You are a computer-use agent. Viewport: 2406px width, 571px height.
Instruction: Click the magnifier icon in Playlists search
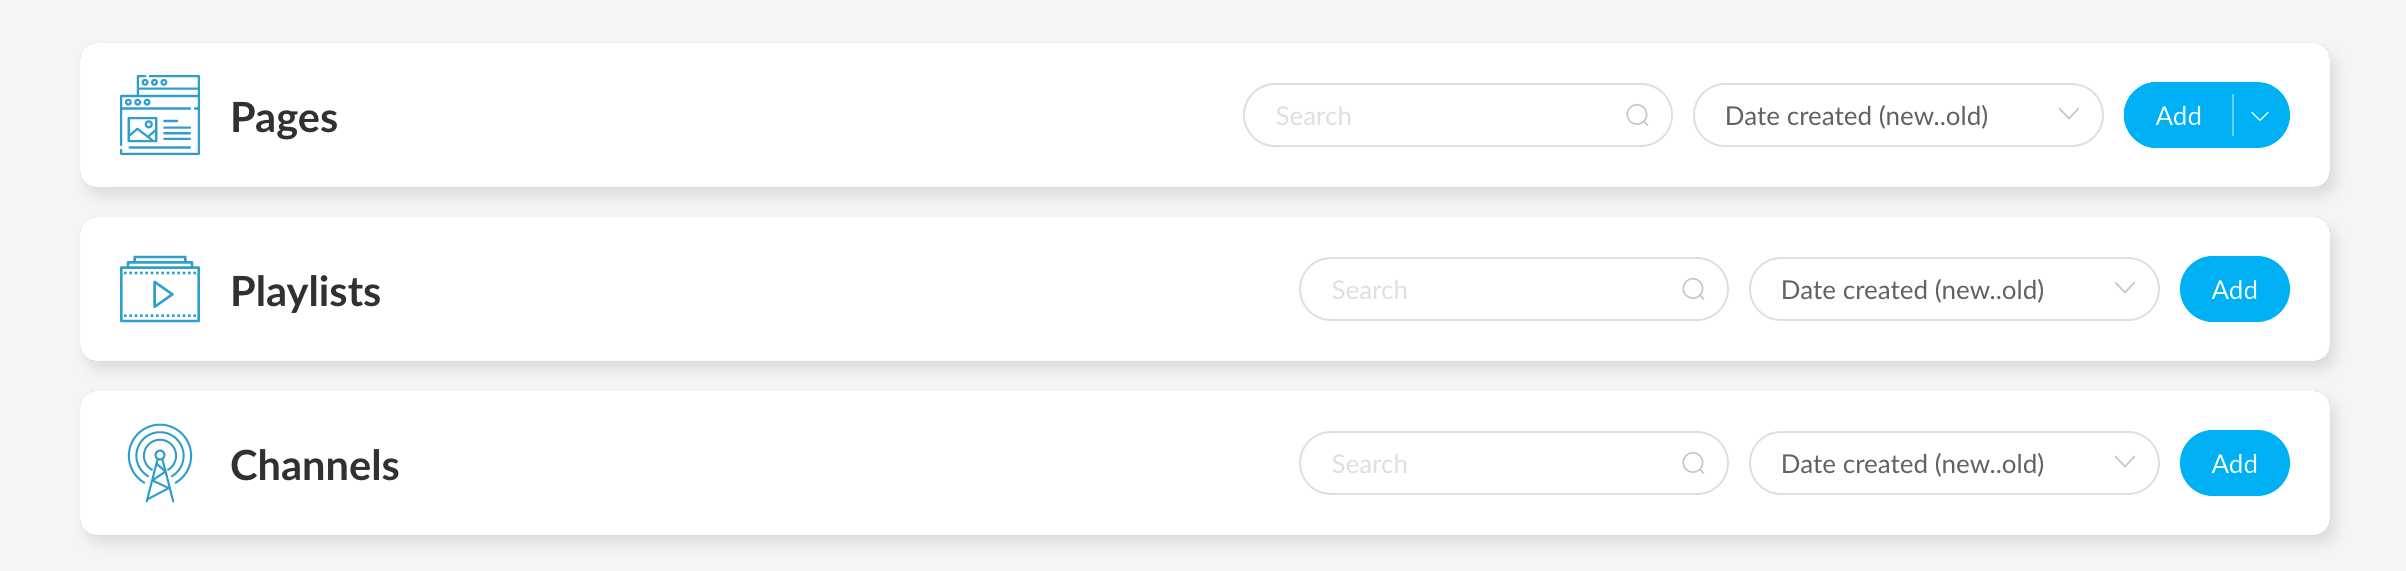[1693, 289]
